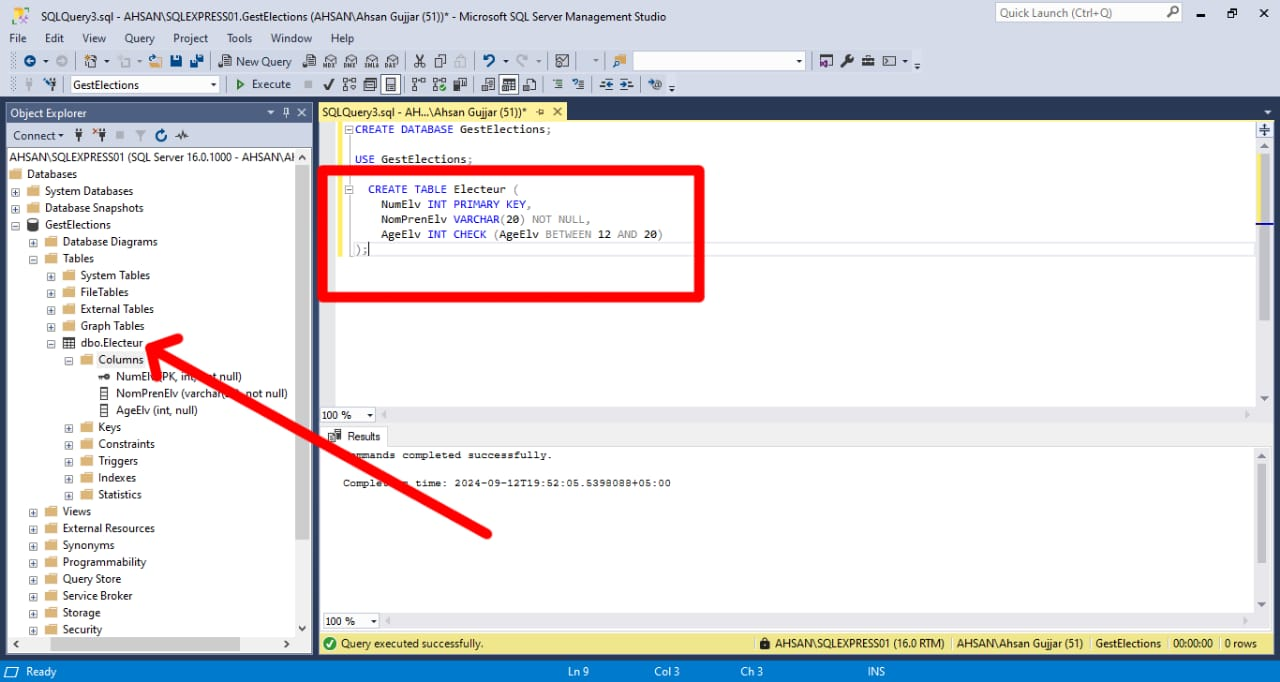Toggle auto-hide pin on the SQLQuery3.sql tab

click(540, 112)
